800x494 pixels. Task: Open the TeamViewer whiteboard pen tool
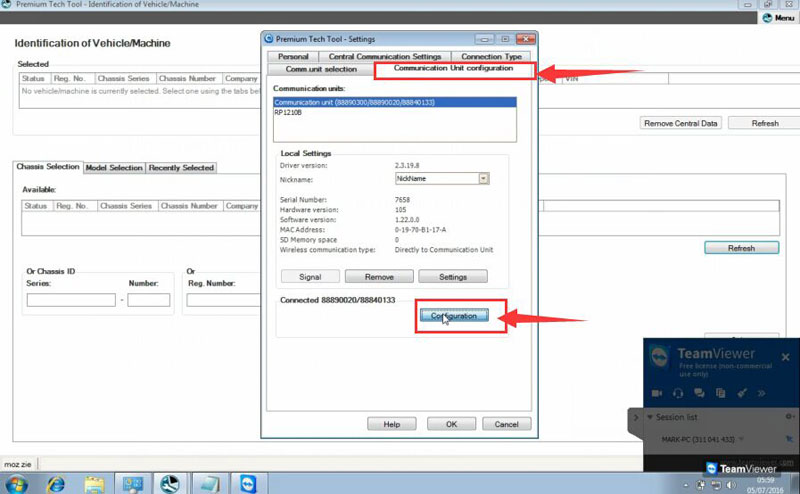pyautogui.click(x=742, y=393)
